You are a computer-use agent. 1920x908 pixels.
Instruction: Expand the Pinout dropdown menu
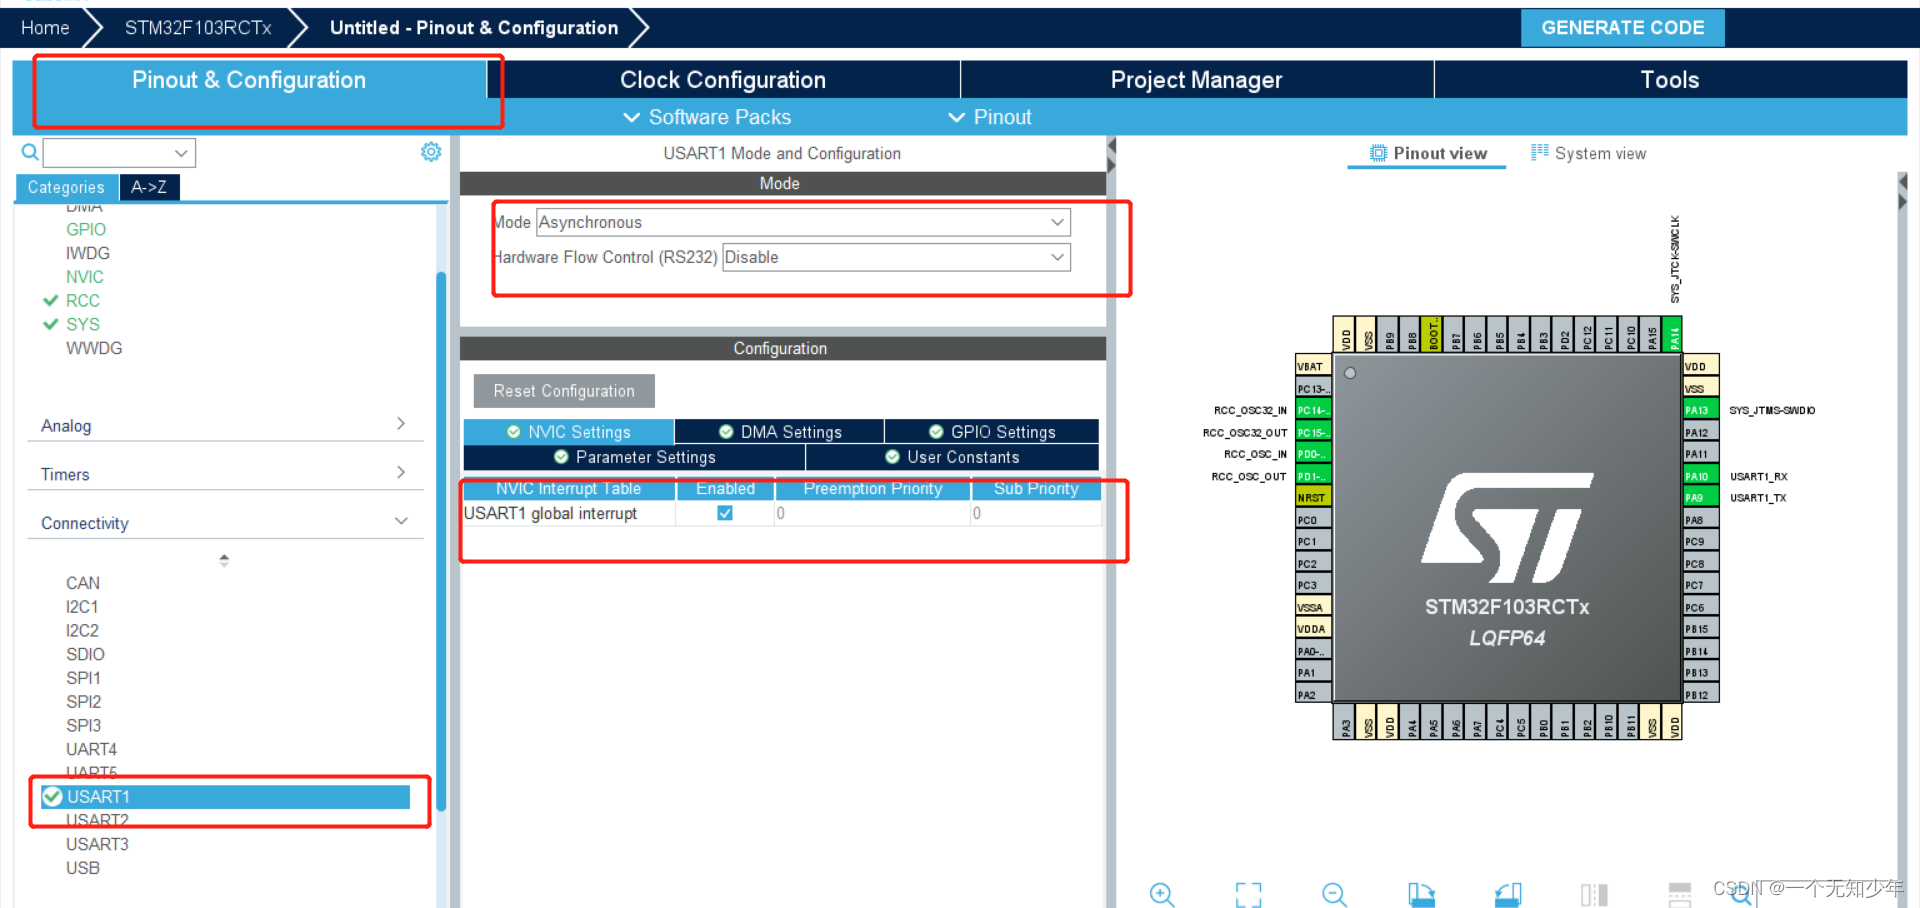(x=990, y=117)
